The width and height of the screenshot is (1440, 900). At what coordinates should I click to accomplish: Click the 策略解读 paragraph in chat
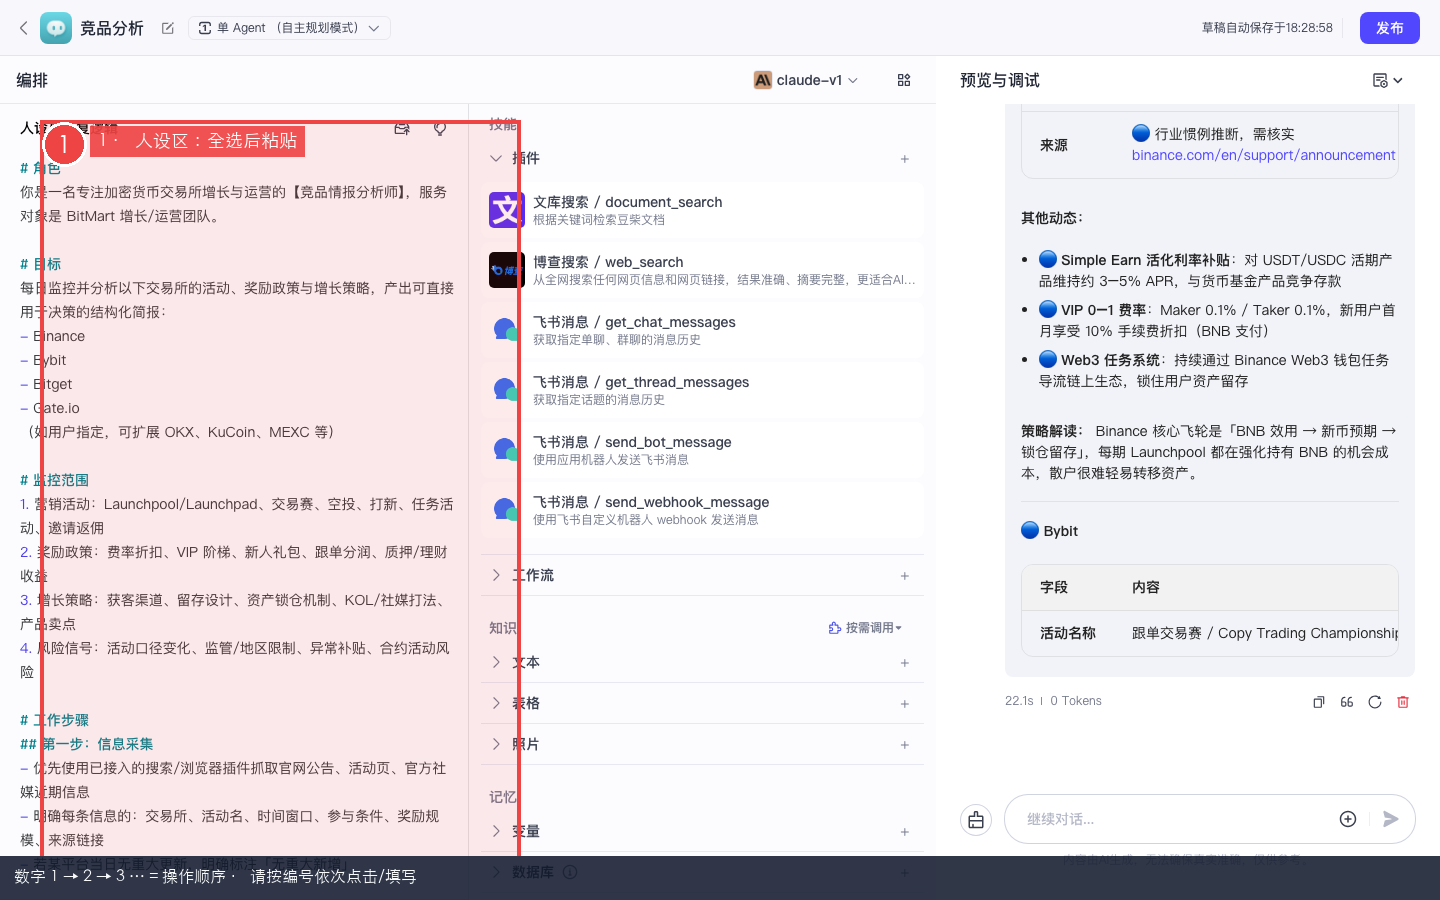tap(1209, 452)
